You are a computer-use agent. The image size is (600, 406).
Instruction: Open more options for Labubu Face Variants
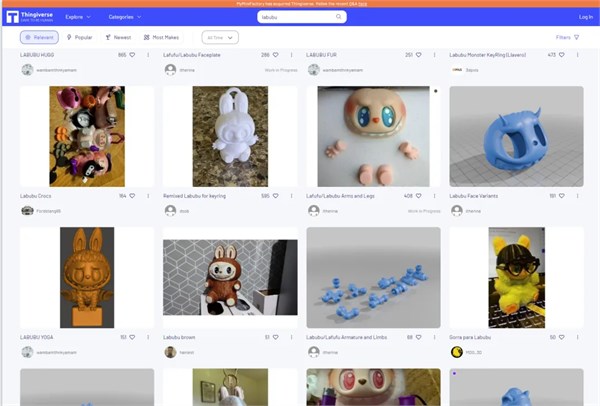coord(578,195)
